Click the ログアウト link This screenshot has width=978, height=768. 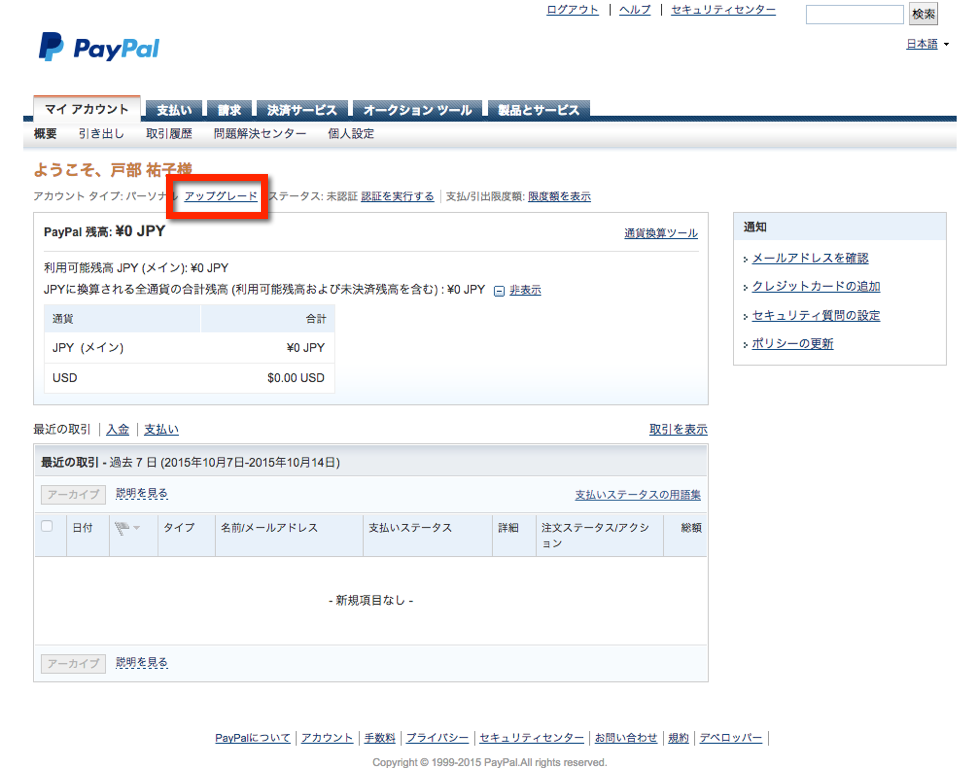(x=573, y=10)
